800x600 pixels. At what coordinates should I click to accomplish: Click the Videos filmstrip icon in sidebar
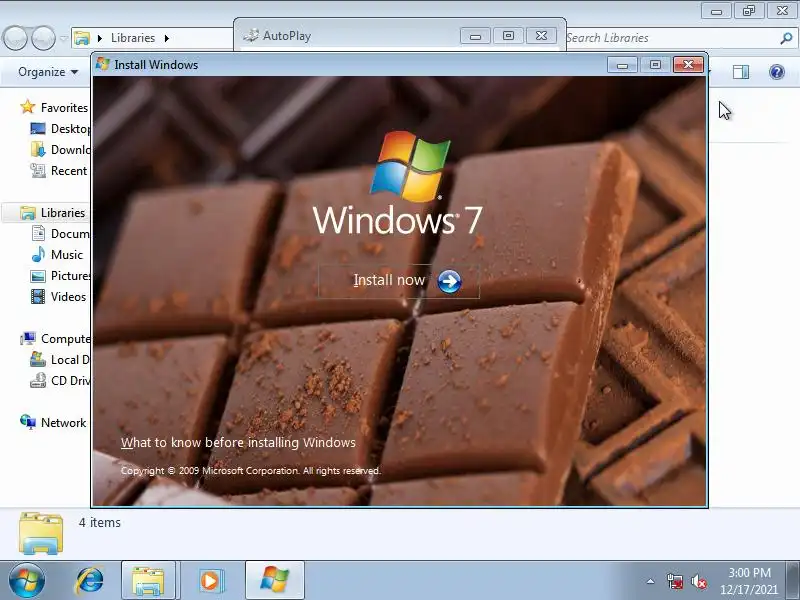(38, 296)
